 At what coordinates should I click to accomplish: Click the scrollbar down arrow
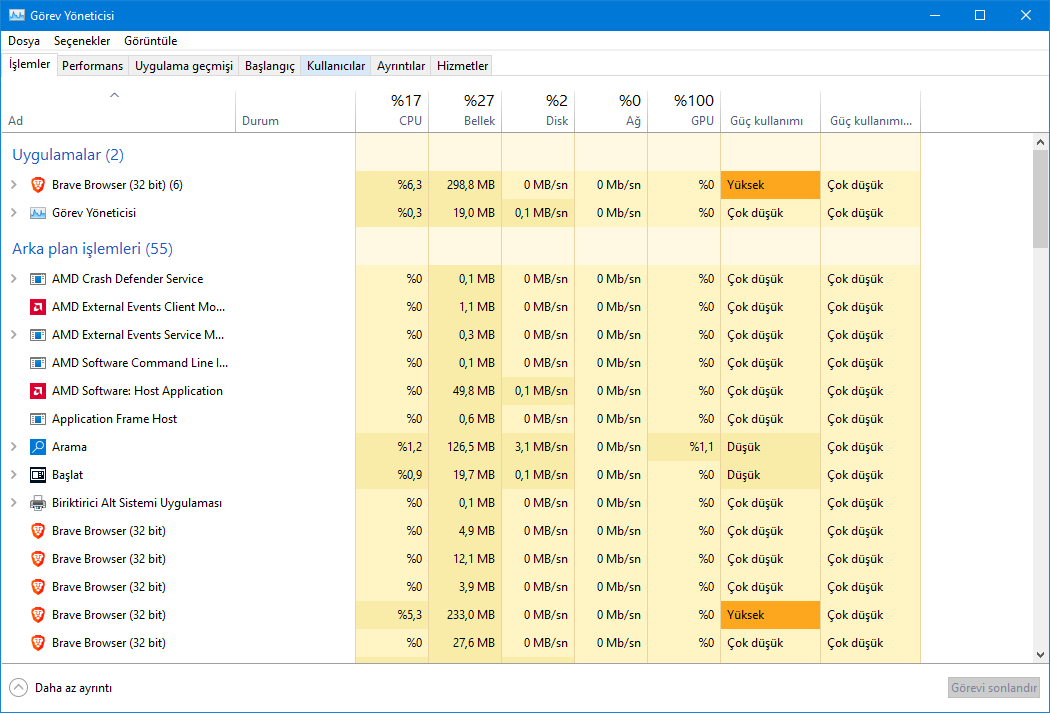[x=1040, y=655]
